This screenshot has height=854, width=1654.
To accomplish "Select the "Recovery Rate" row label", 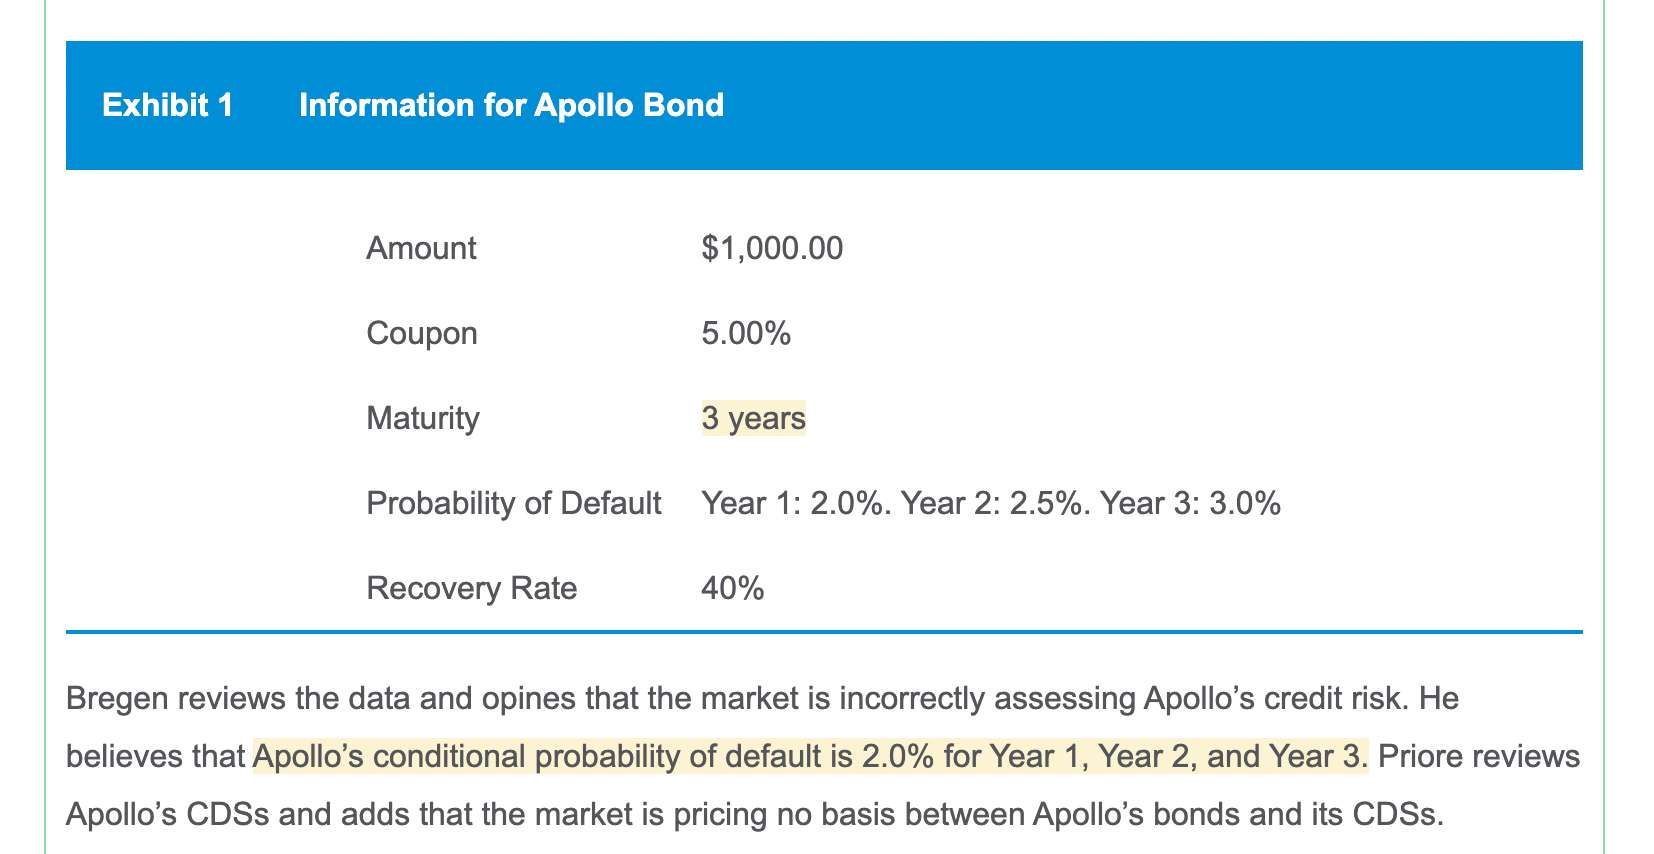I will coord(471,587).
